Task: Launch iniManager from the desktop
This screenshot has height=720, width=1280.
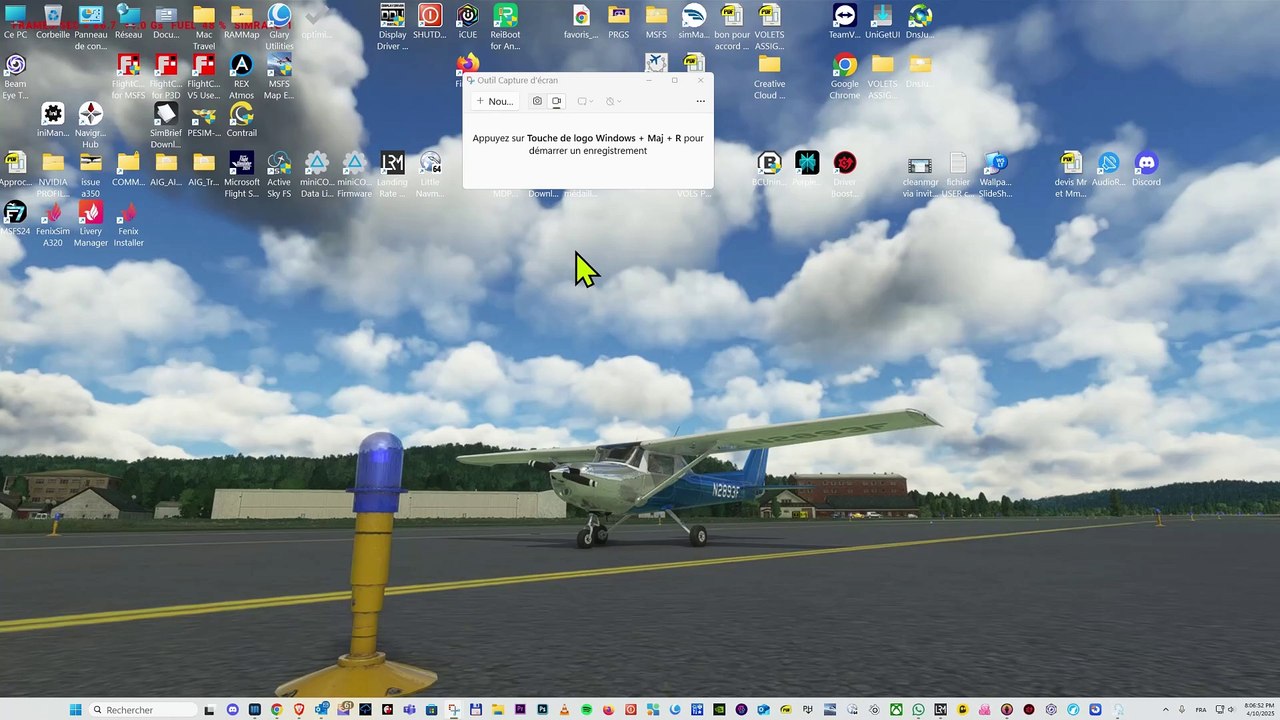Action: click(53, 120)
